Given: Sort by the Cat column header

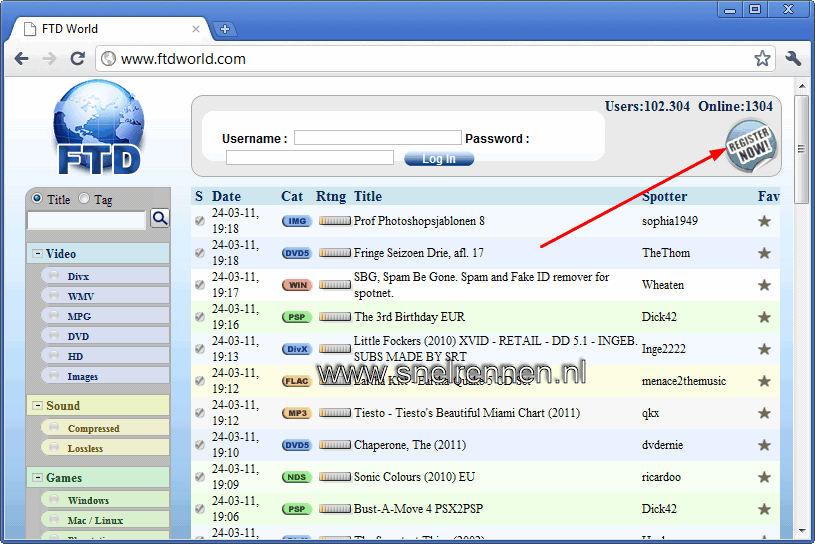Looking at the screenshot, I should pos(292,196).
